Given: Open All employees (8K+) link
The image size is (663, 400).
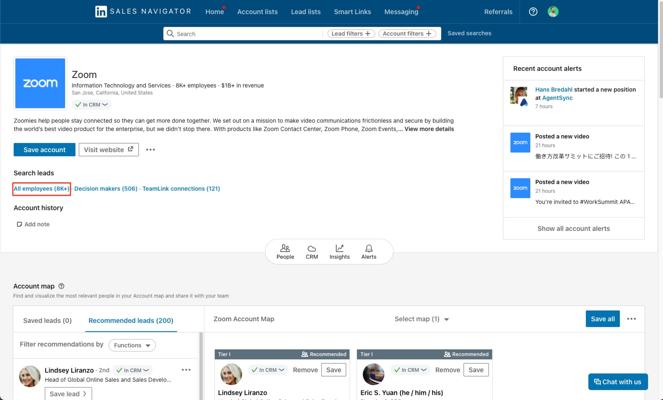Looking at the screenshot, I should coord(41,189).
